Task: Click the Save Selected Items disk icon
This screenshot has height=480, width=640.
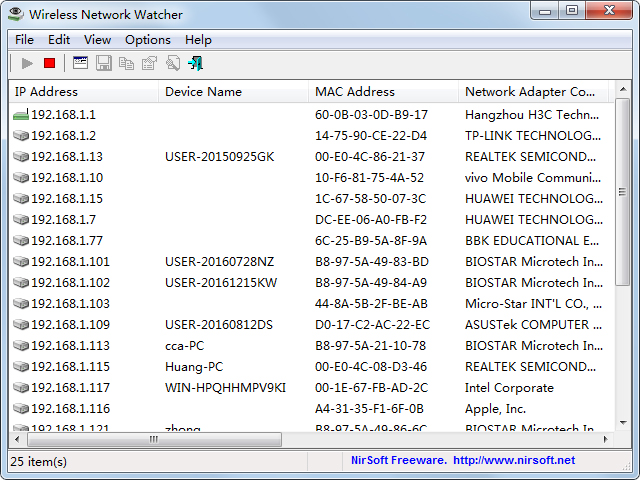Action: (104, 63)
